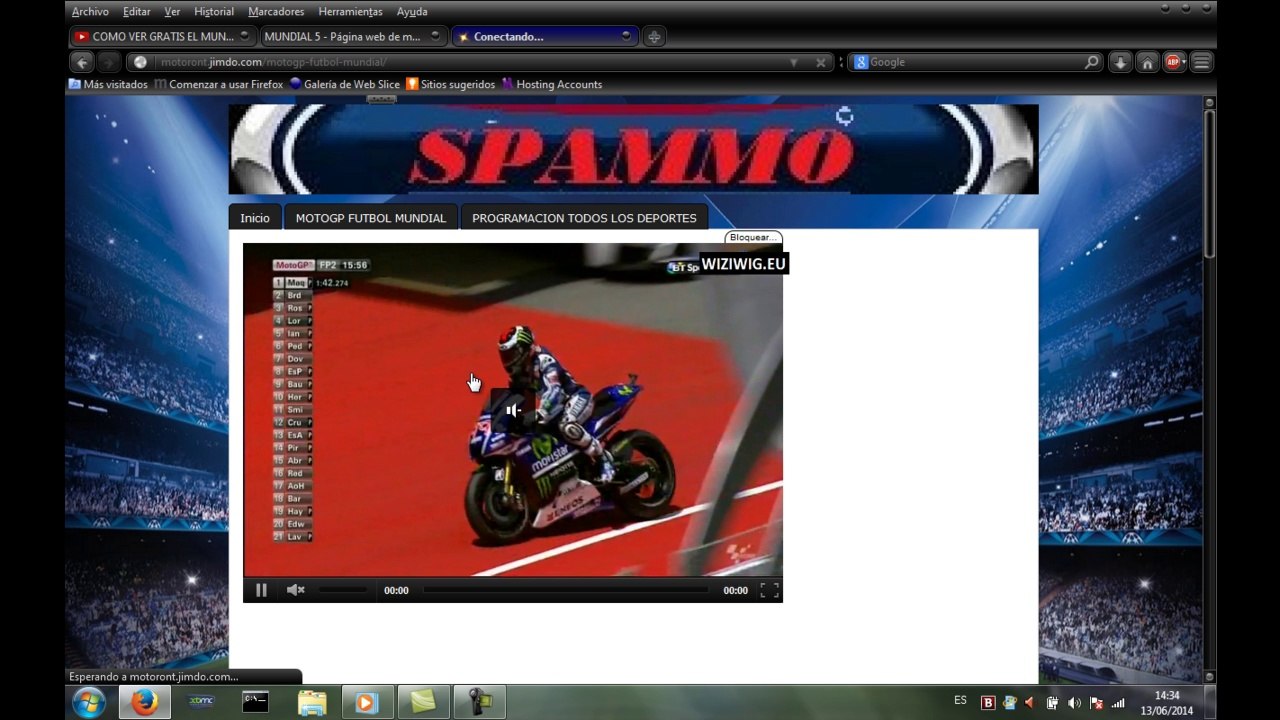This screenshot has width=1280, height=720.
Task: Open the taskbar clock showing 14:34
Action: click(x=1167, y=702)
